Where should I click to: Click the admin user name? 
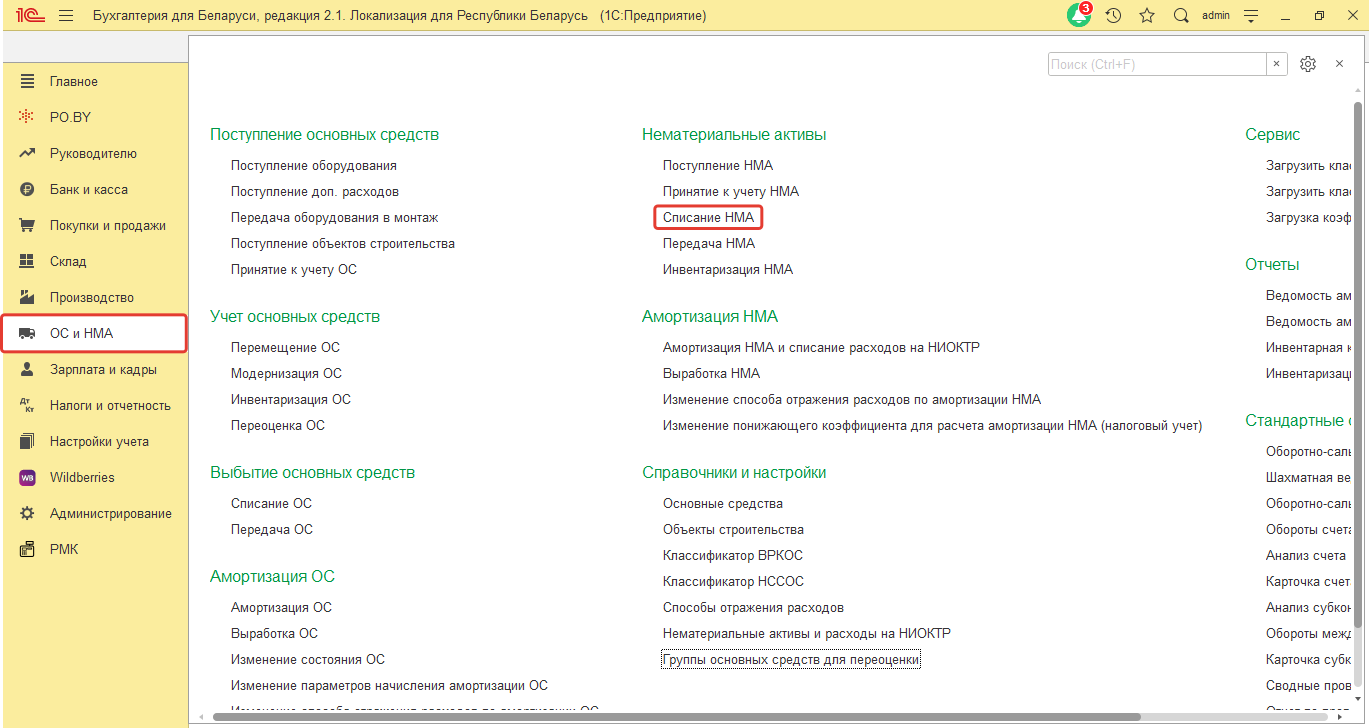(x=1215, y=16)
